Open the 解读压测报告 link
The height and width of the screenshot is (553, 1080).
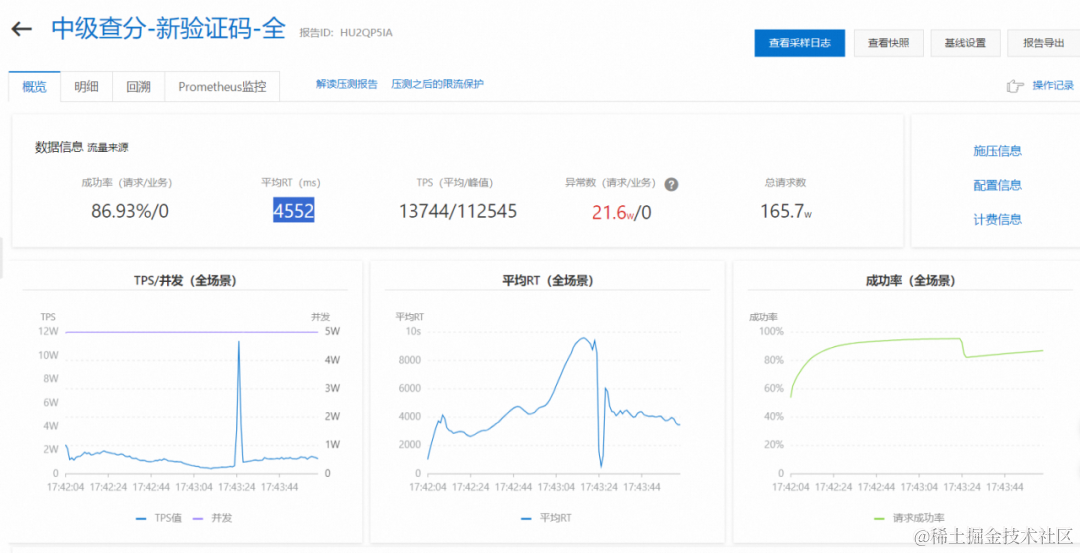(x=346, y=84)
